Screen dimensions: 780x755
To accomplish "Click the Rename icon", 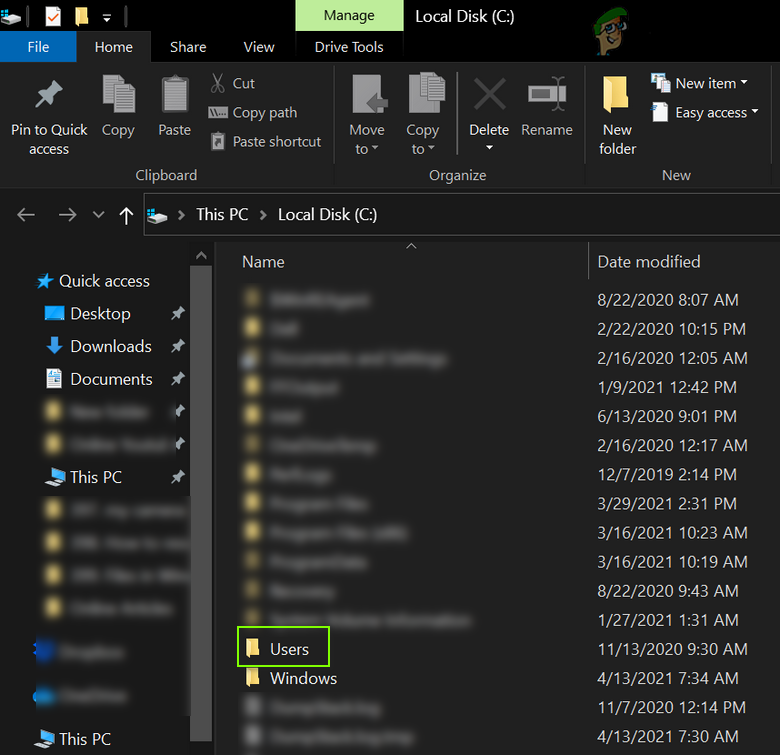I will pos(546,97).
